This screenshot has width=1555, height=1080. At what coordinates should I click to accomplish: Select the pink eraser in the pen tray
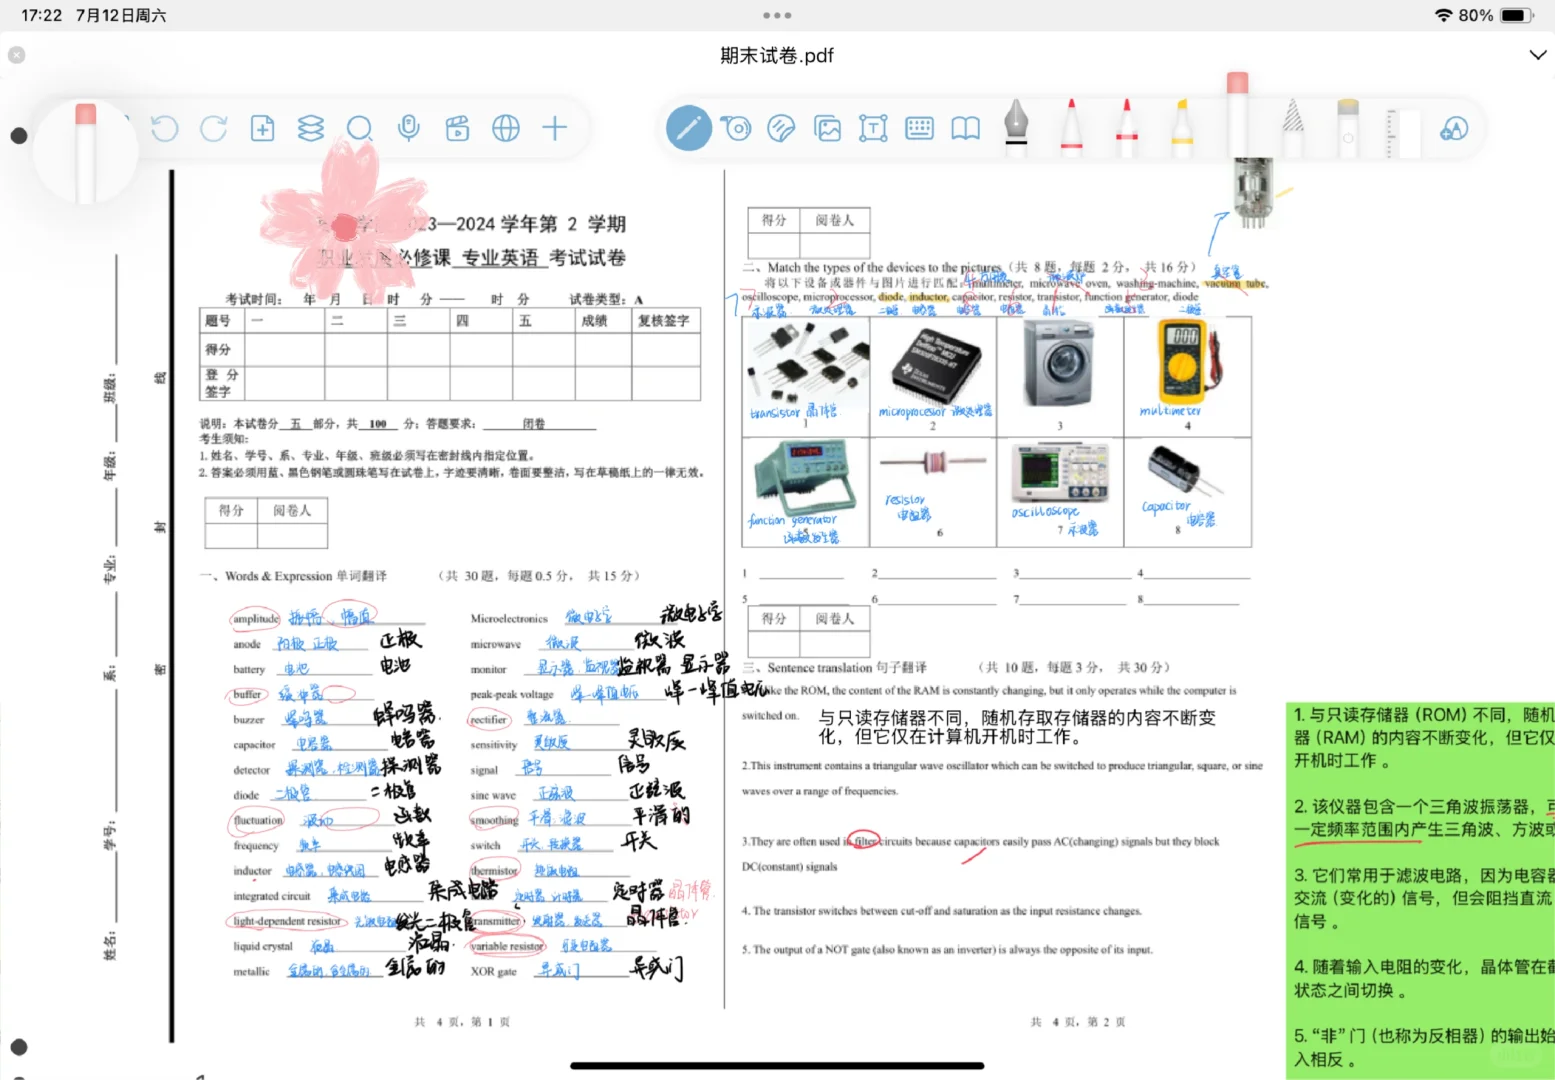[1237, 113]
